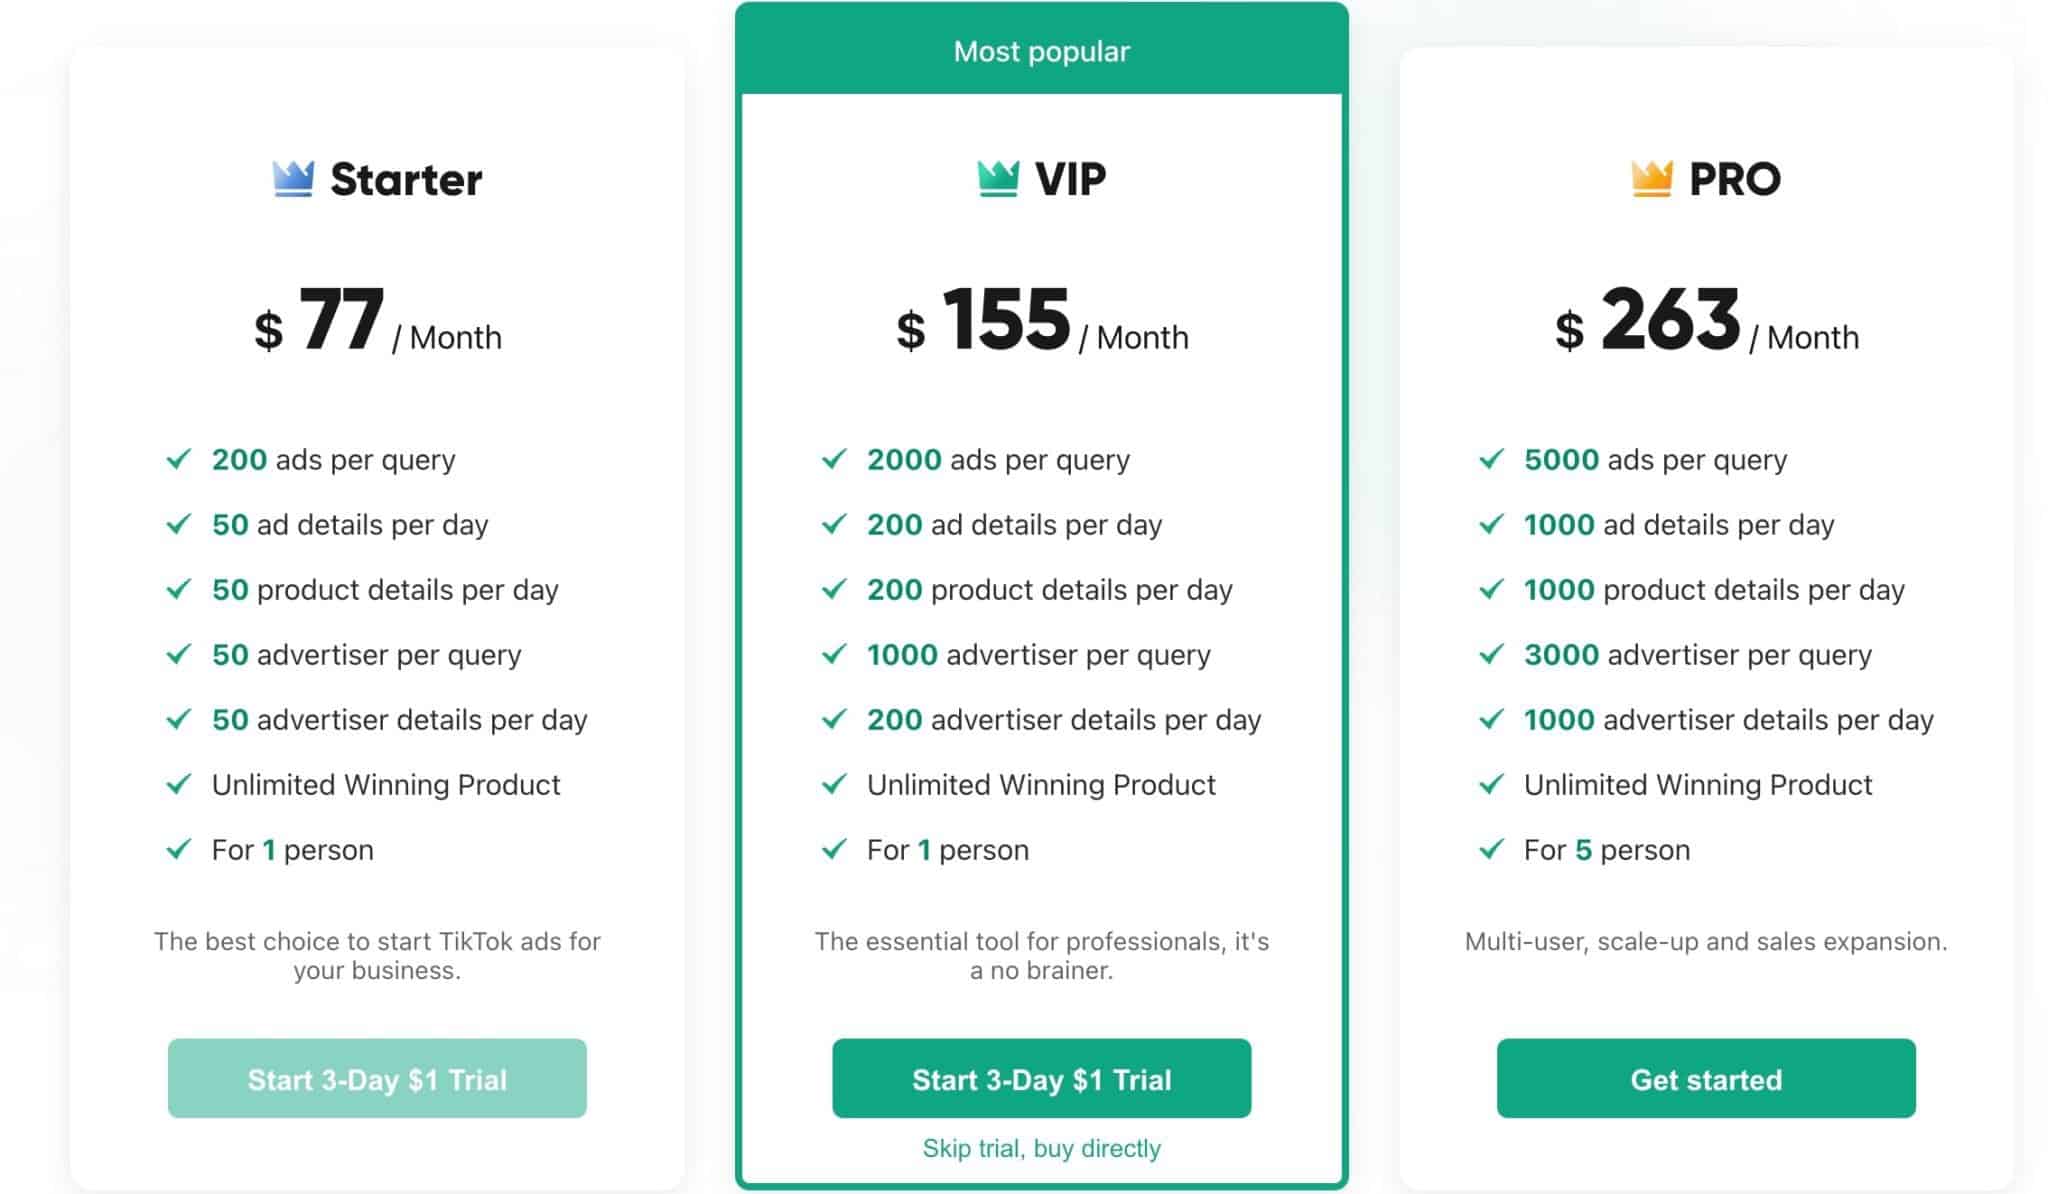Click checkmark next to For 5 person
The width and height of the screenshot is (2048, 1194).
click(1491, 850)
